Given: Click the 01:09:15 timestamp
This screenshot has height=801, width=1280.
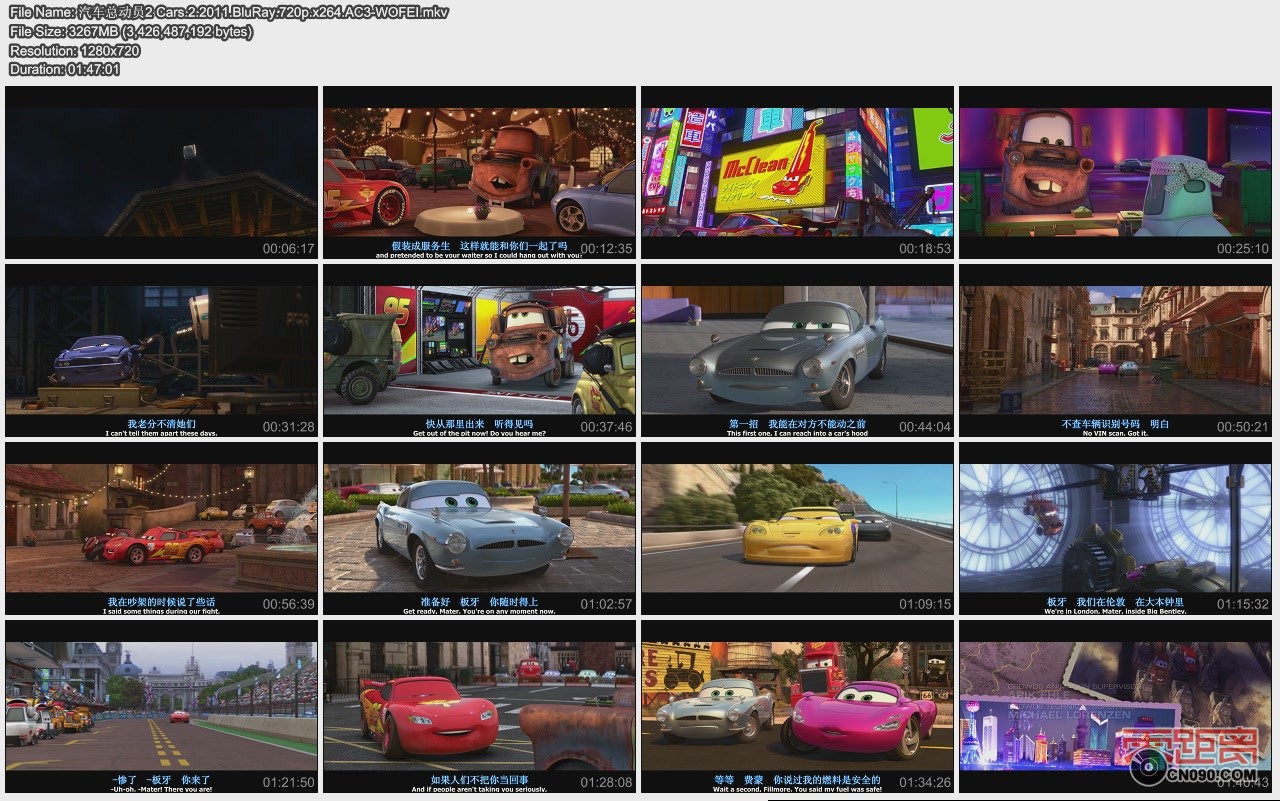Looking at the screenshot, I should 925,605.
